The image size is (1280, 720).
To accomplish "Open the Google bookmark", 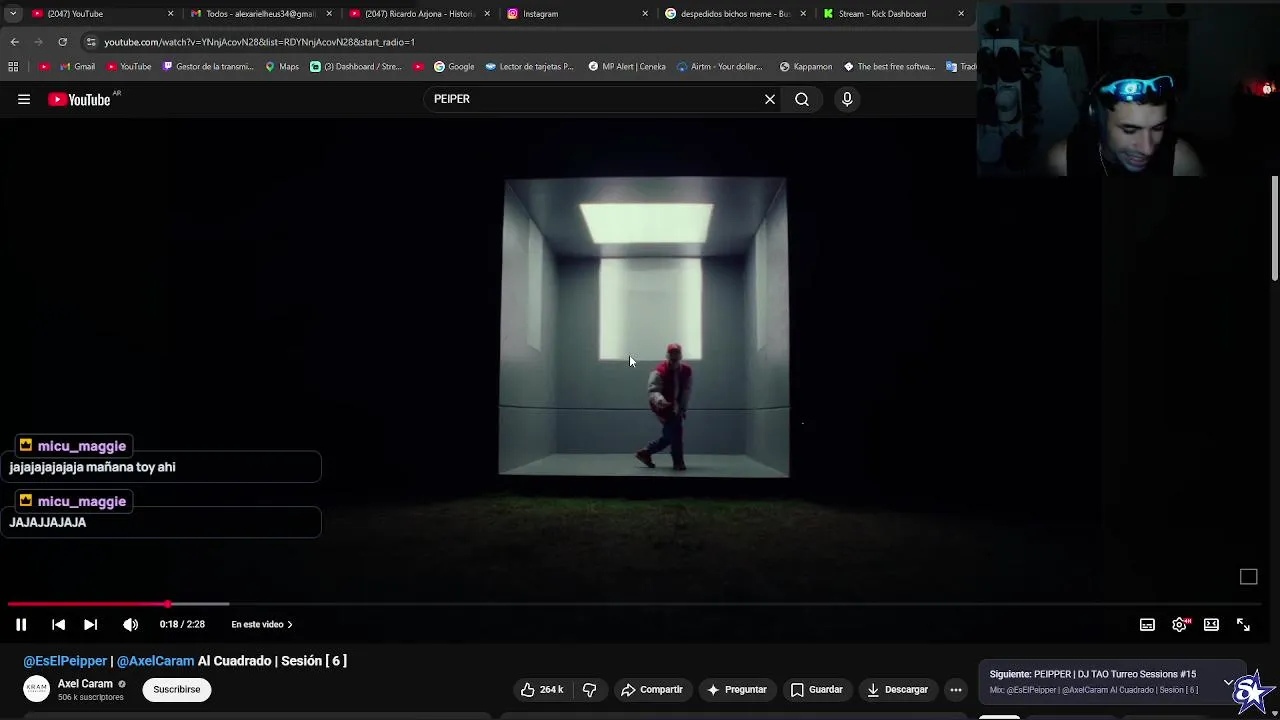I will [454, 67].
